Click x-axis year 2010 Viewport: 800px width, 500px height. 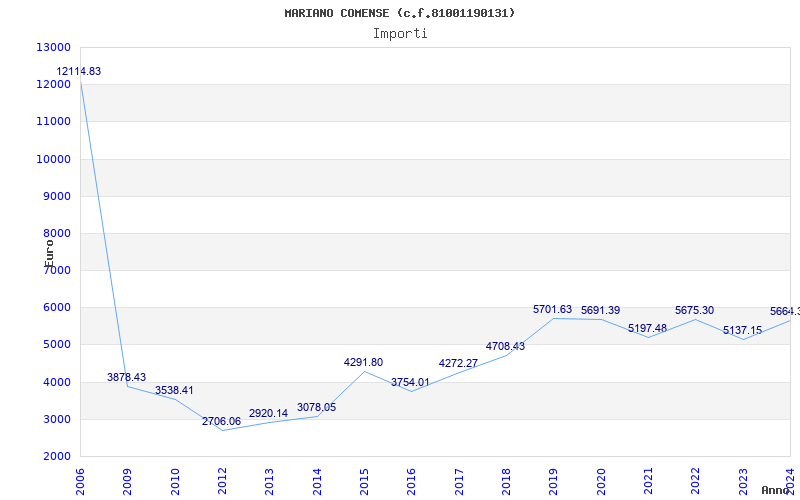[x=175, y=482]
